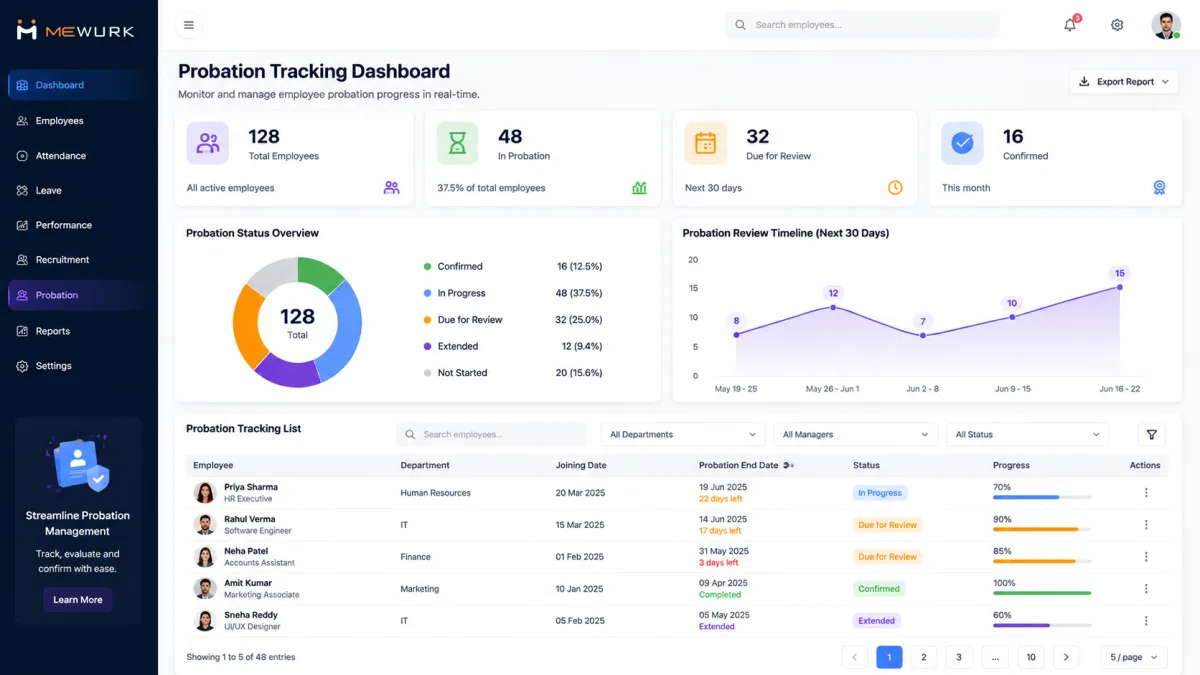Expand the Export Report dropdown

[x=1124, y=82]
